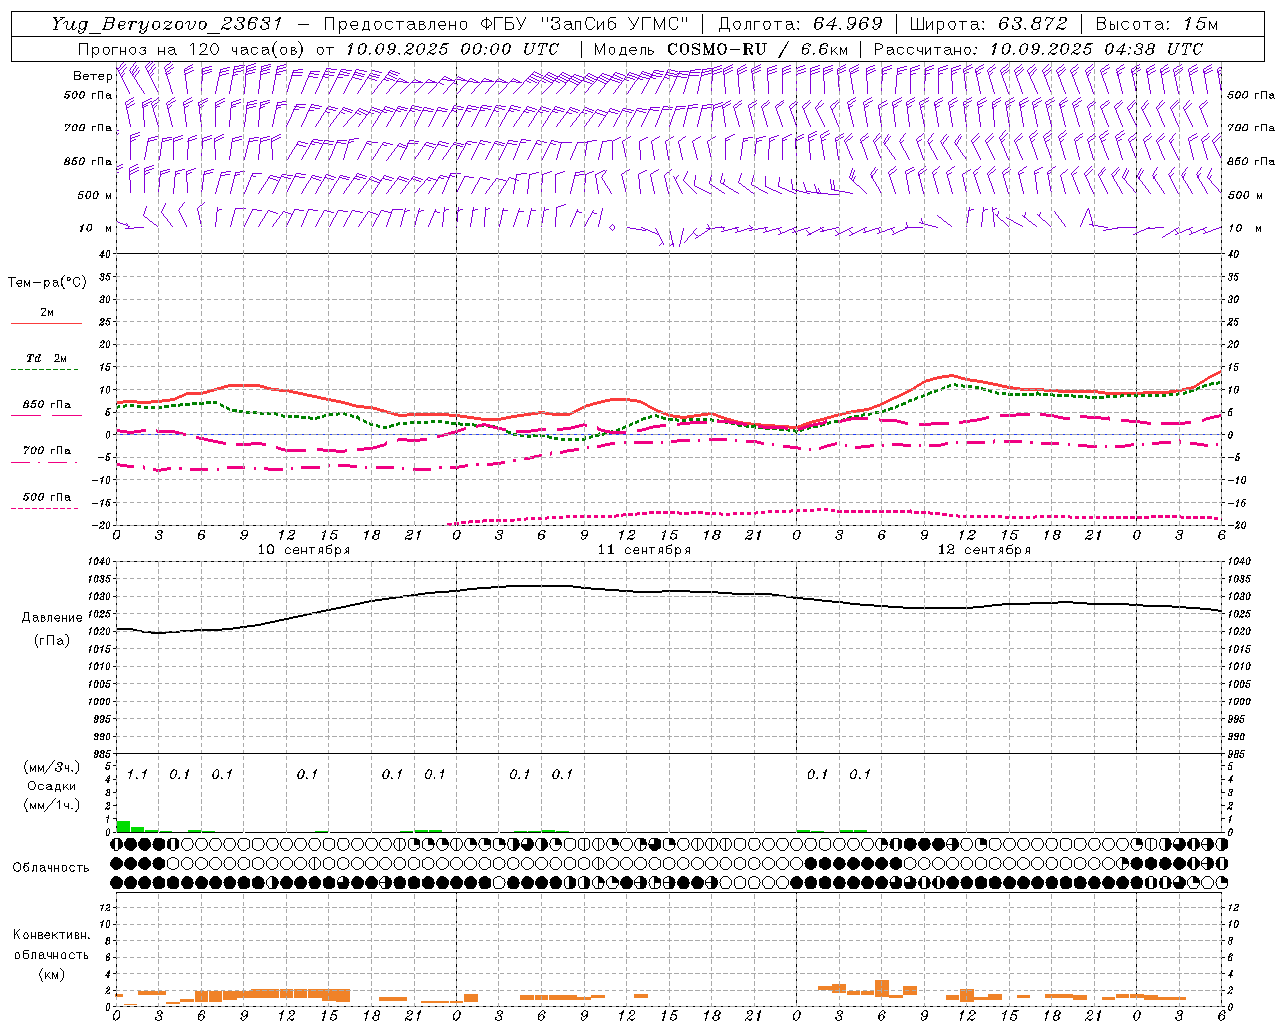Viewport: 1280px width, 1024px height.
Task: Click the Облачность cloud cover label
Action: (51, 868)
